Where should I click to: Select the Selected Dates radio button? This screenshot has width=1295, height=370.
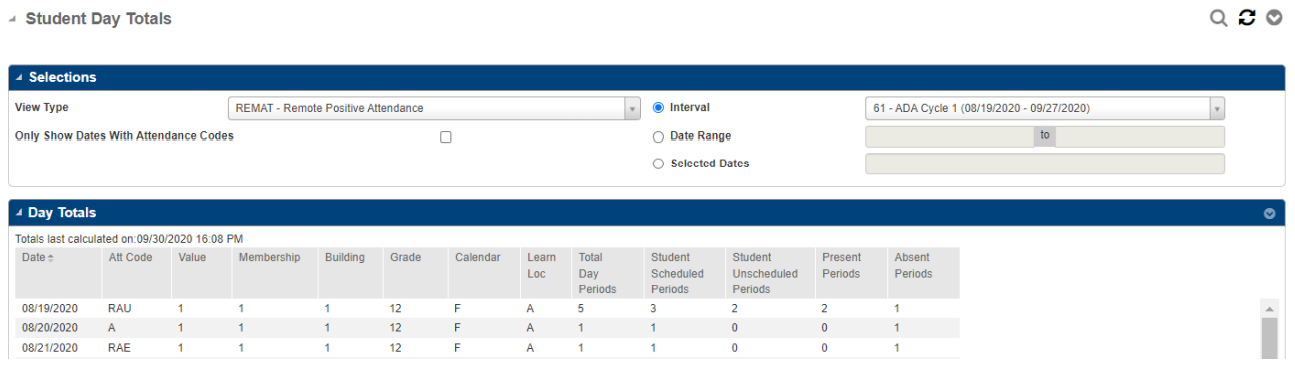coord(658,164)
